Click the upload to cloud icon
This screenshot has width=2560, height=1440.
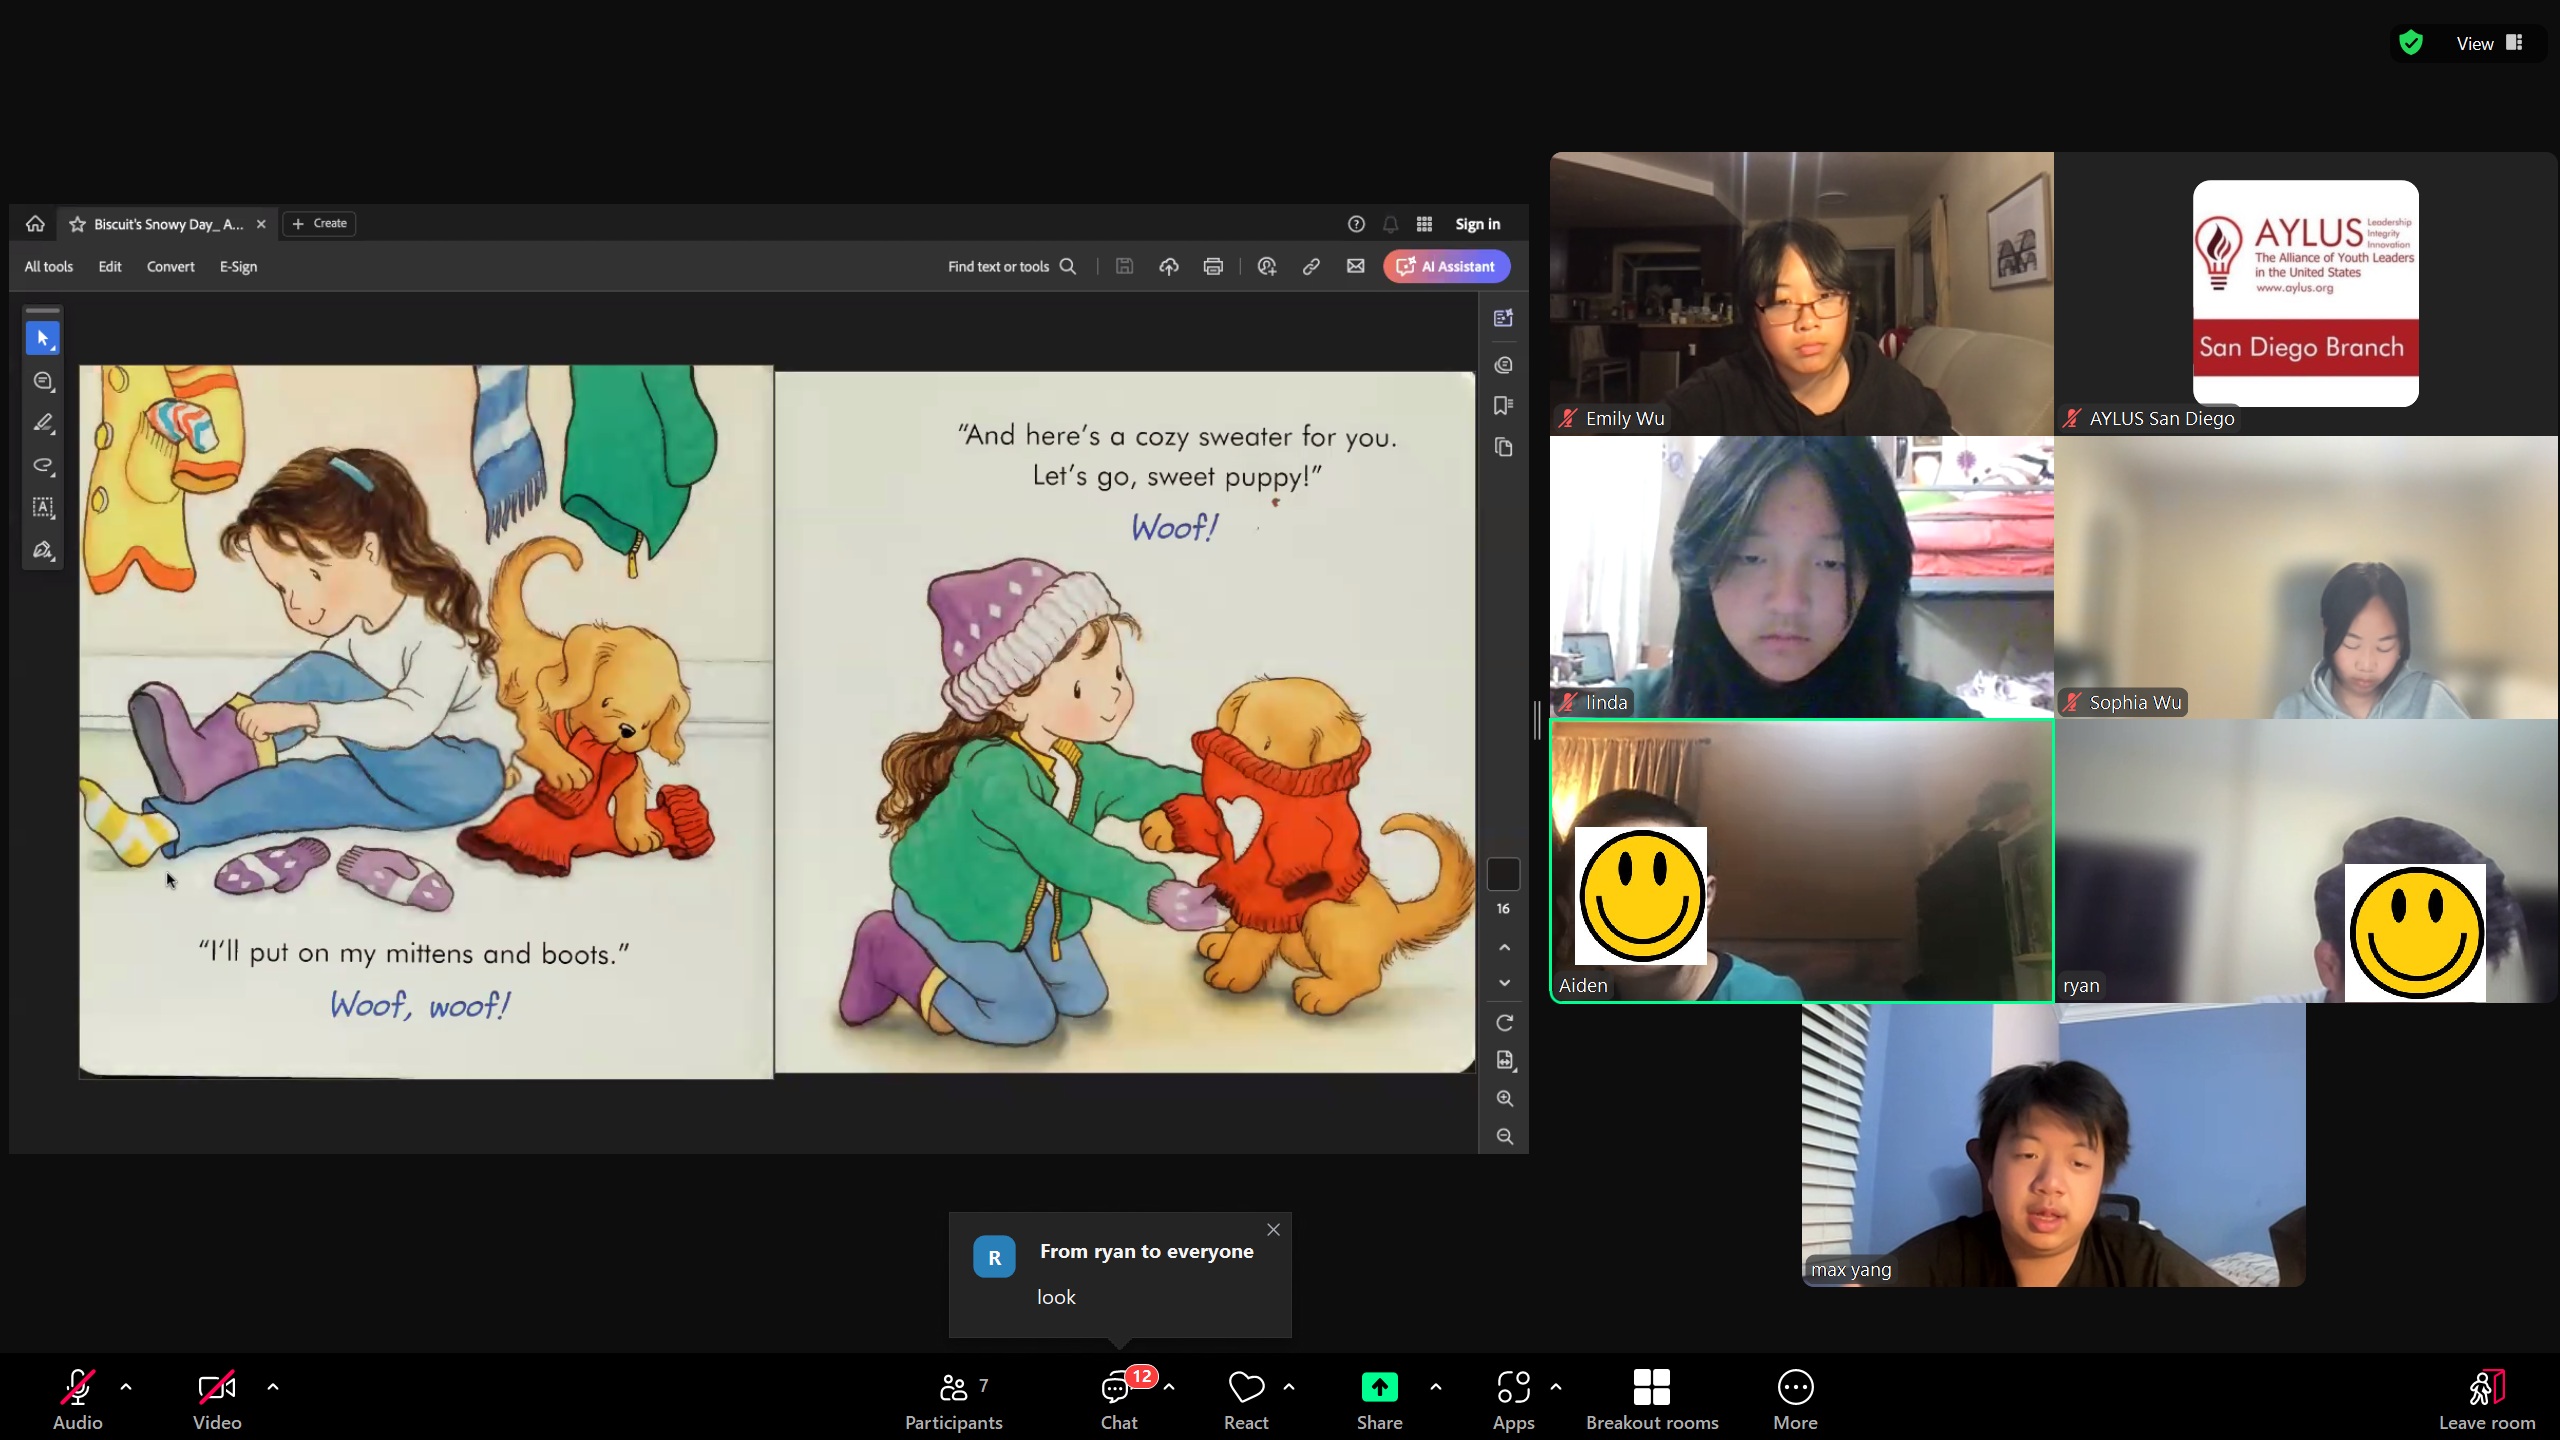1169,266
